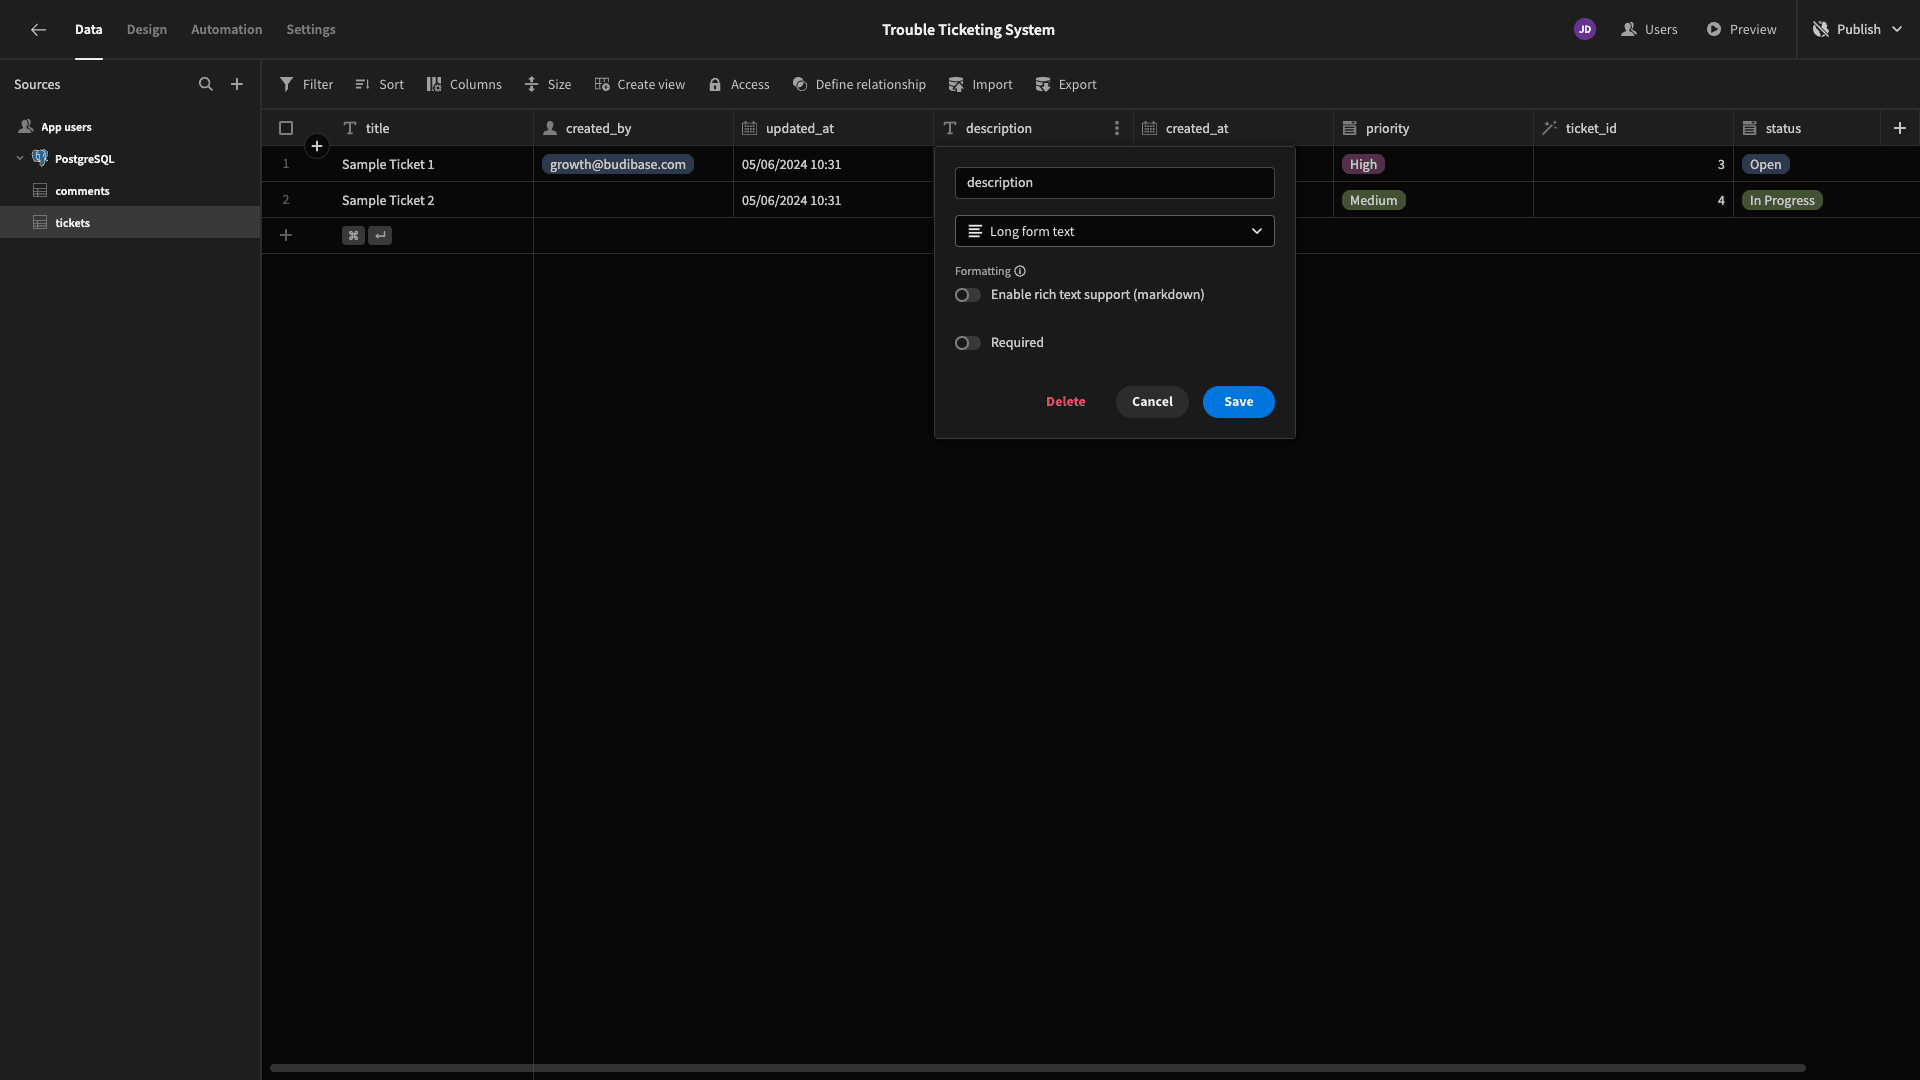Viewport: 1920px width, 1080px height.
Task: Open the description column options menu
Action: (x=1117, y=128)
